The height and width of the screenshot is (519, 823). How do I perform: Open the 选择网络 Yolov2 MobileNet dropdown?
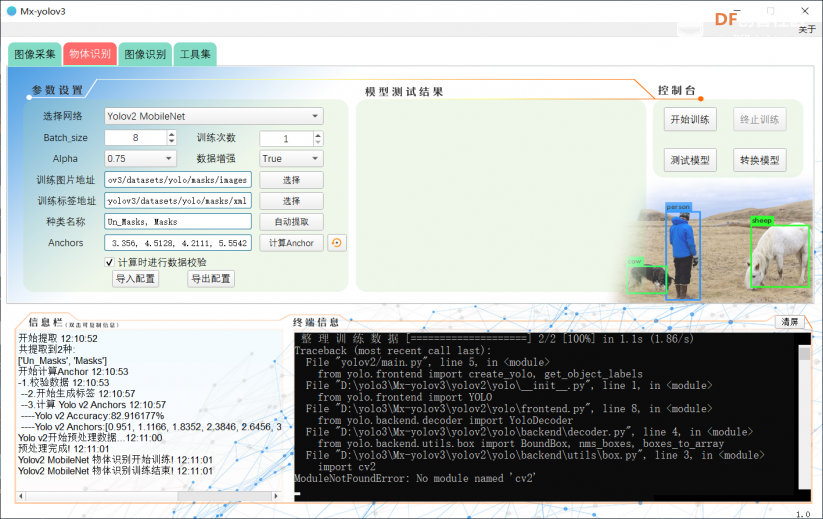[214, 116]
